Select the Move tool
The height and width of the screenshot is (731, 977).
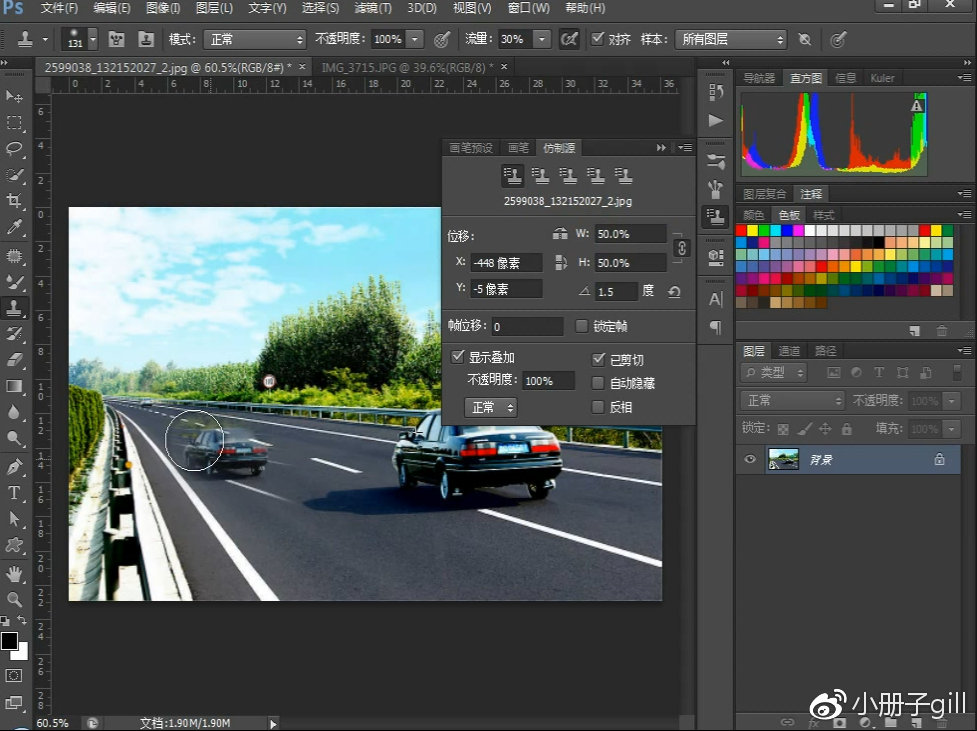[15, 96]
